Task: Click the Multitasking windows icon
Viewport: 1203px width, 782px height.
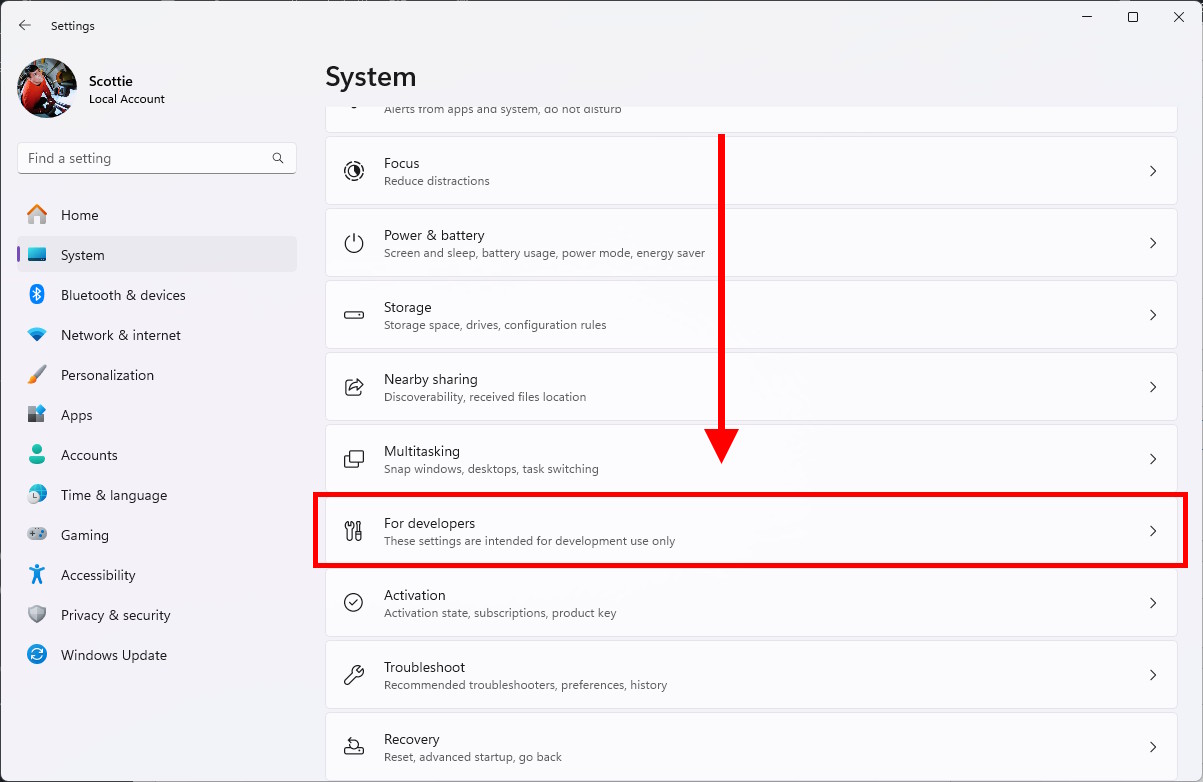Action: (x=354, y=459)
